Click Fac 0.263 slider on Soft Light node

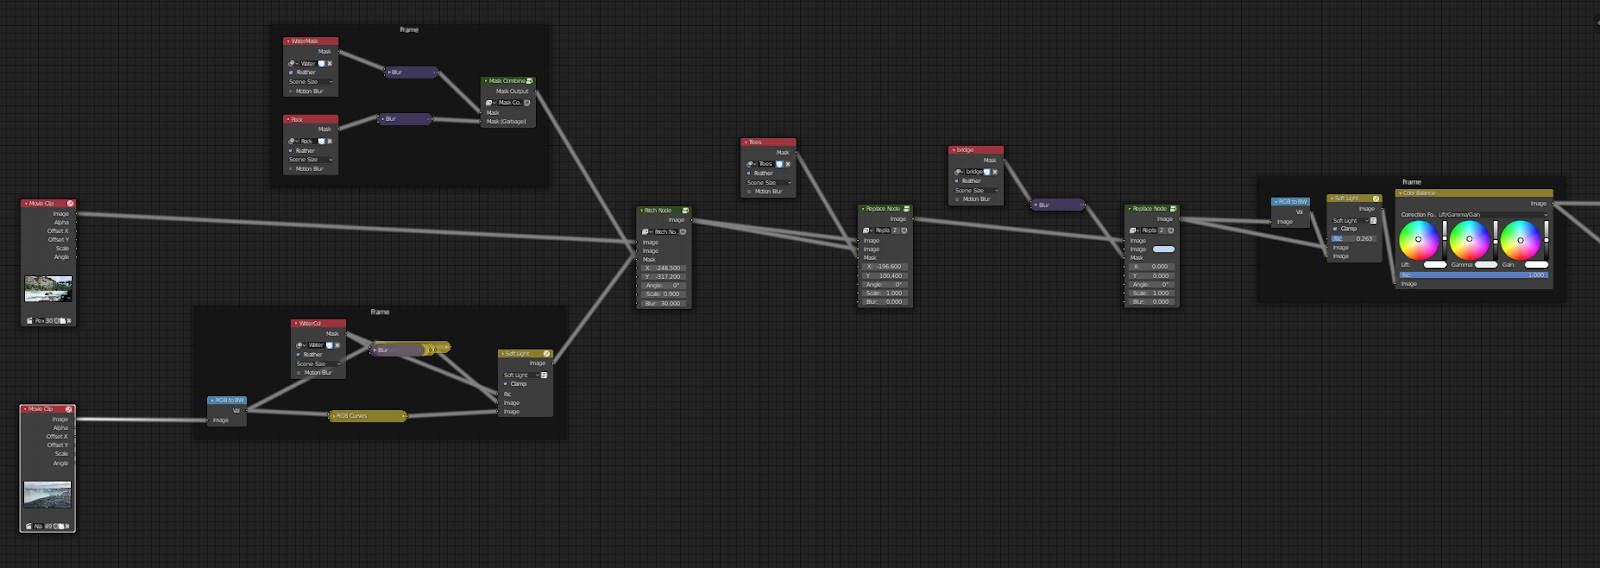1354,239
